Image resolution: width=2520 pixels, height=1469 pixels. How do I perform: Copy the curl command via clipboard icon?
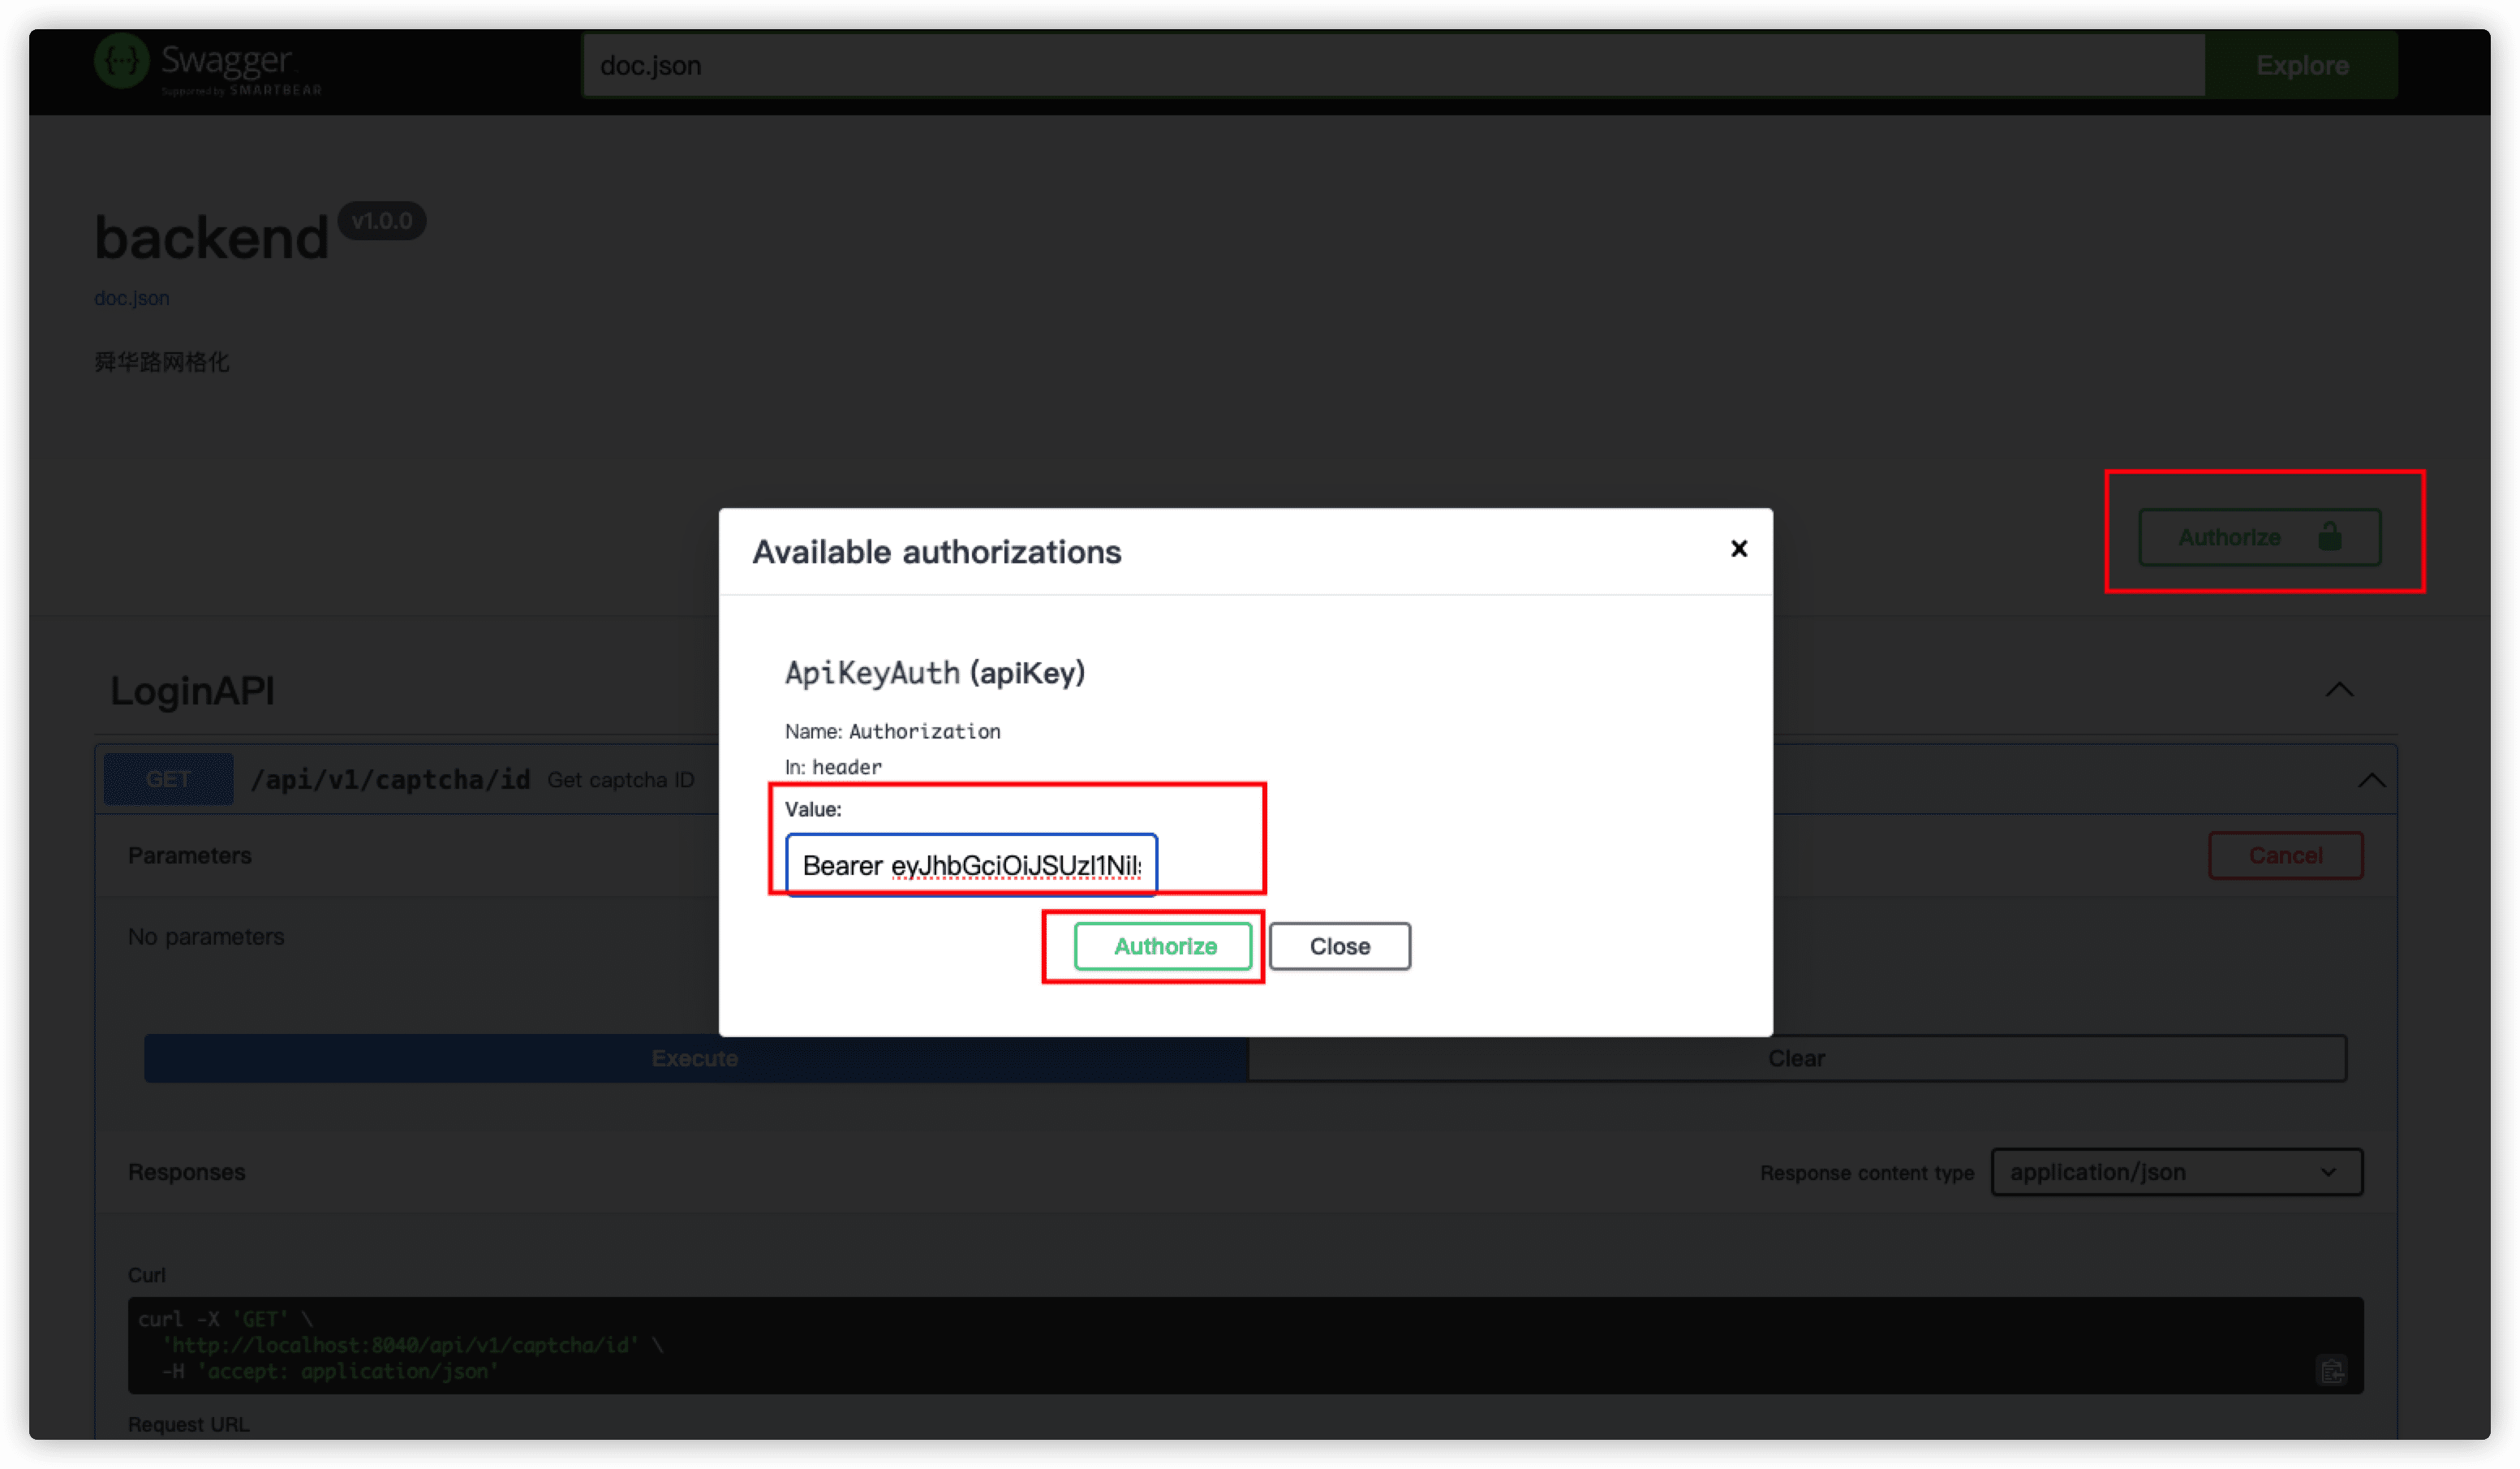pos(2332,1369)
